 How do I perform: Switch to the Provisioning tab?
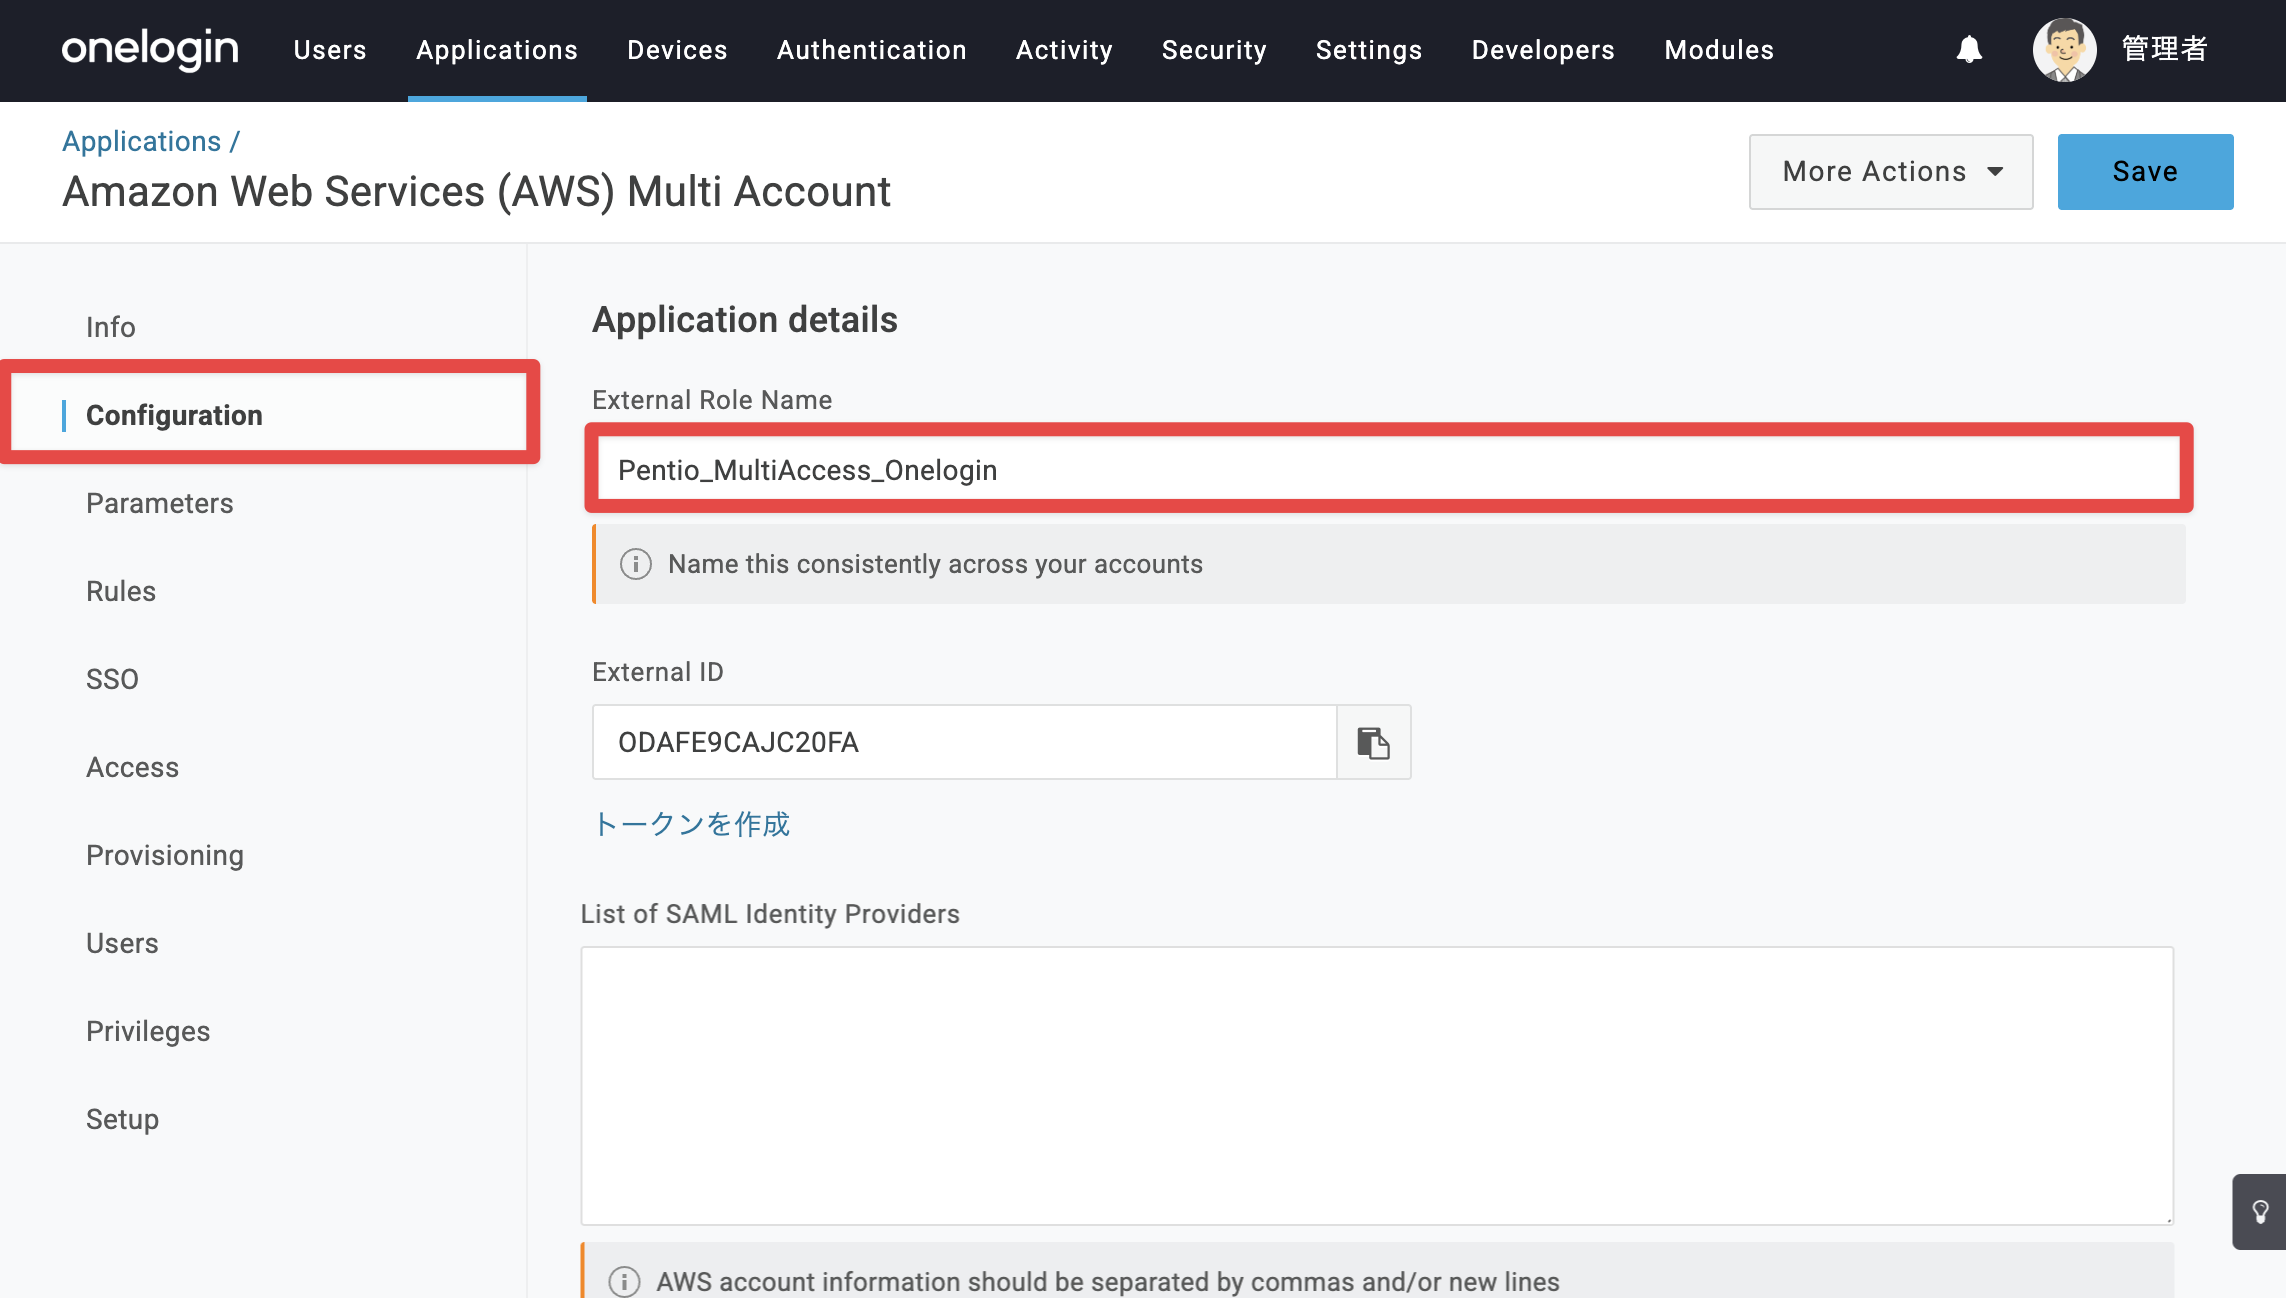[x=165, y=855]
